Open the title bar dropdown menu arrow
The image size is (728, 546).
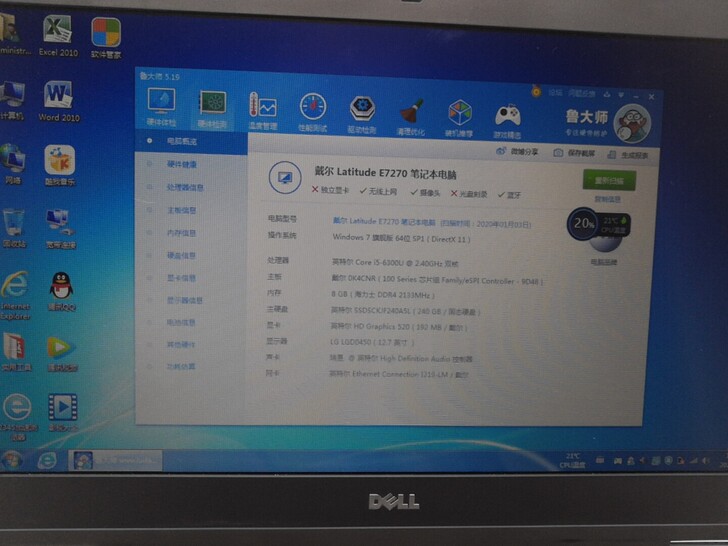tap(621, 95)
